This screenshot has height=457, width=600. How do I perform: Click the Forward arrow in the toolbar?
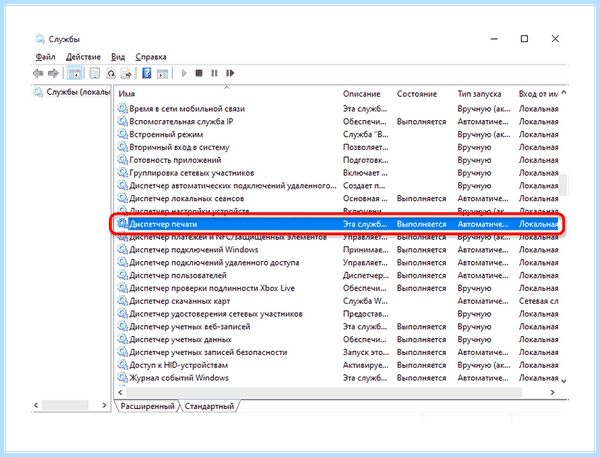pyautogui.click(x=53, y=73)
